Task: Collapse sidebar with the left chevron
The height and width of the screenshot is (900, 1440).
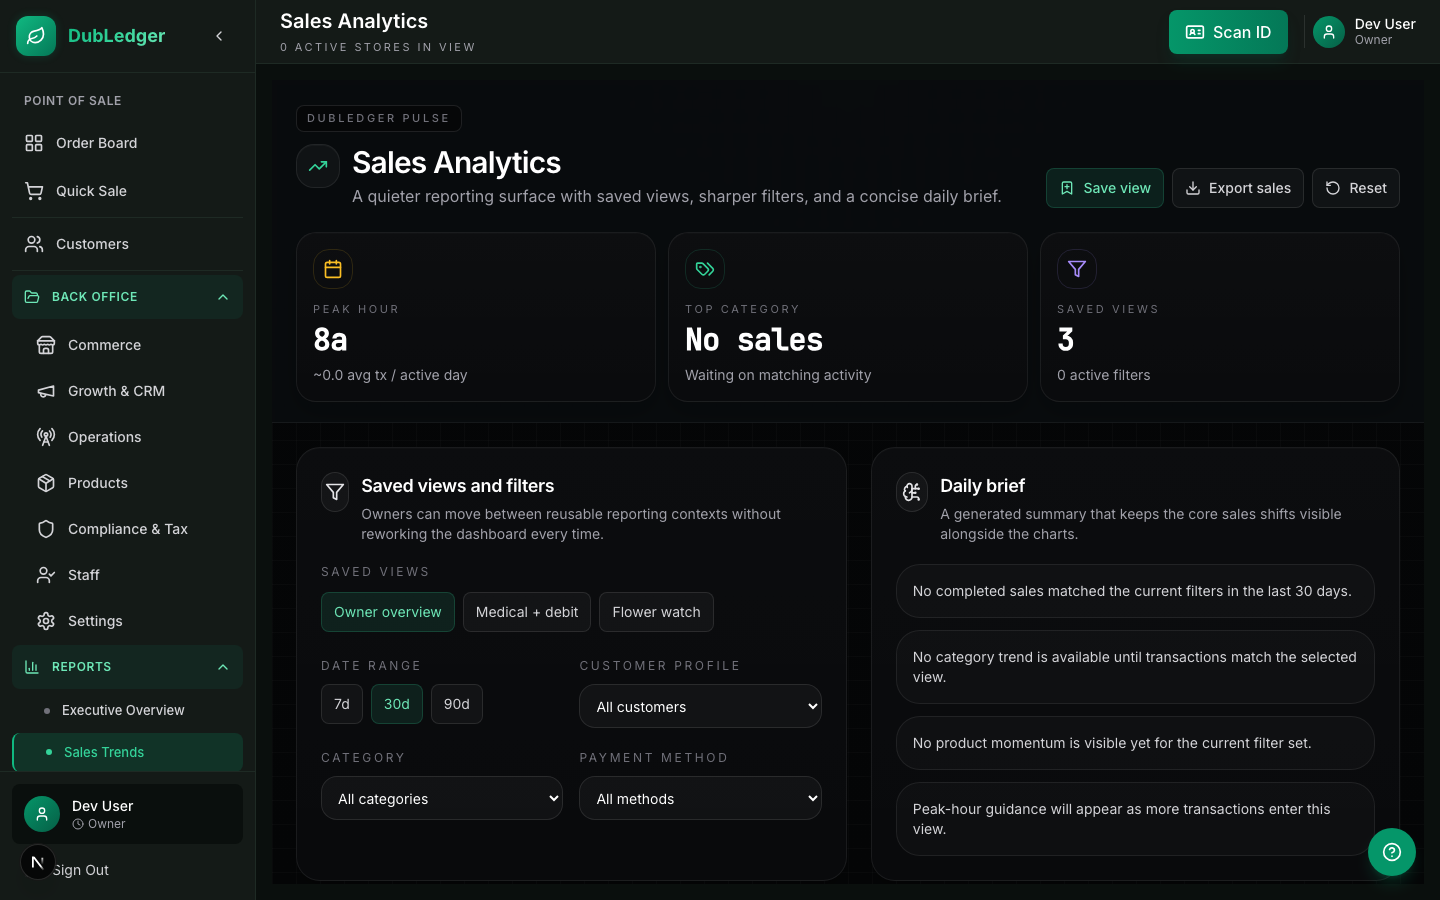Action: 219,36
